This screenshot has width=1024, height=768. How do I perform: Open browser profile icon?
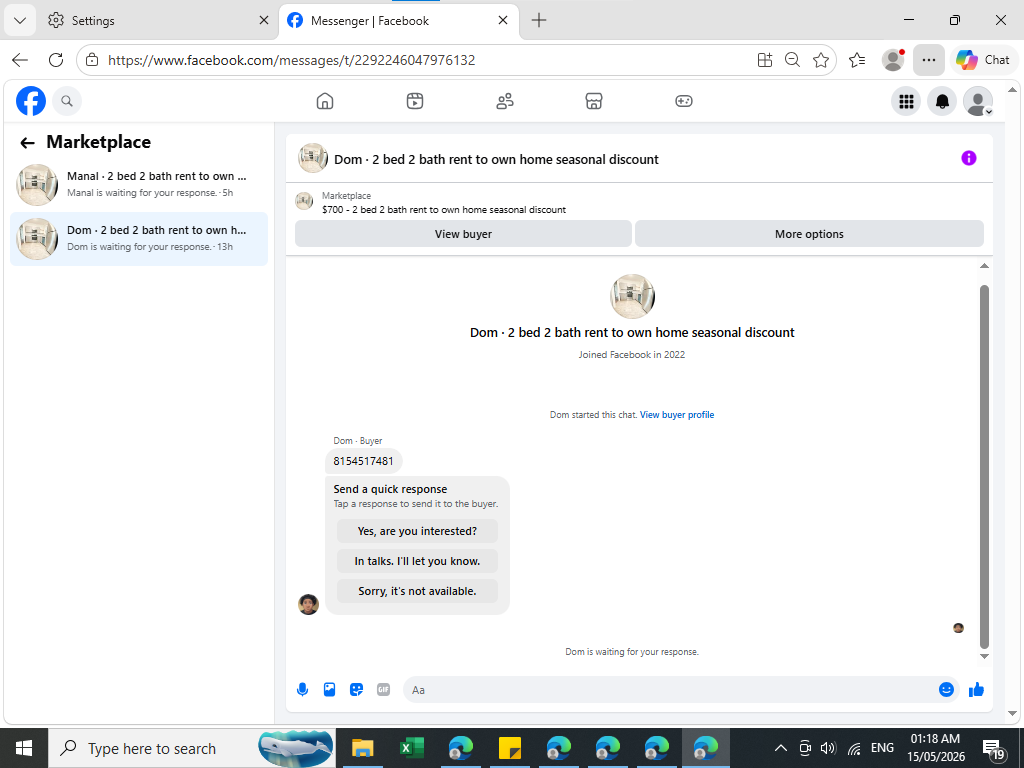coord(893,60)
